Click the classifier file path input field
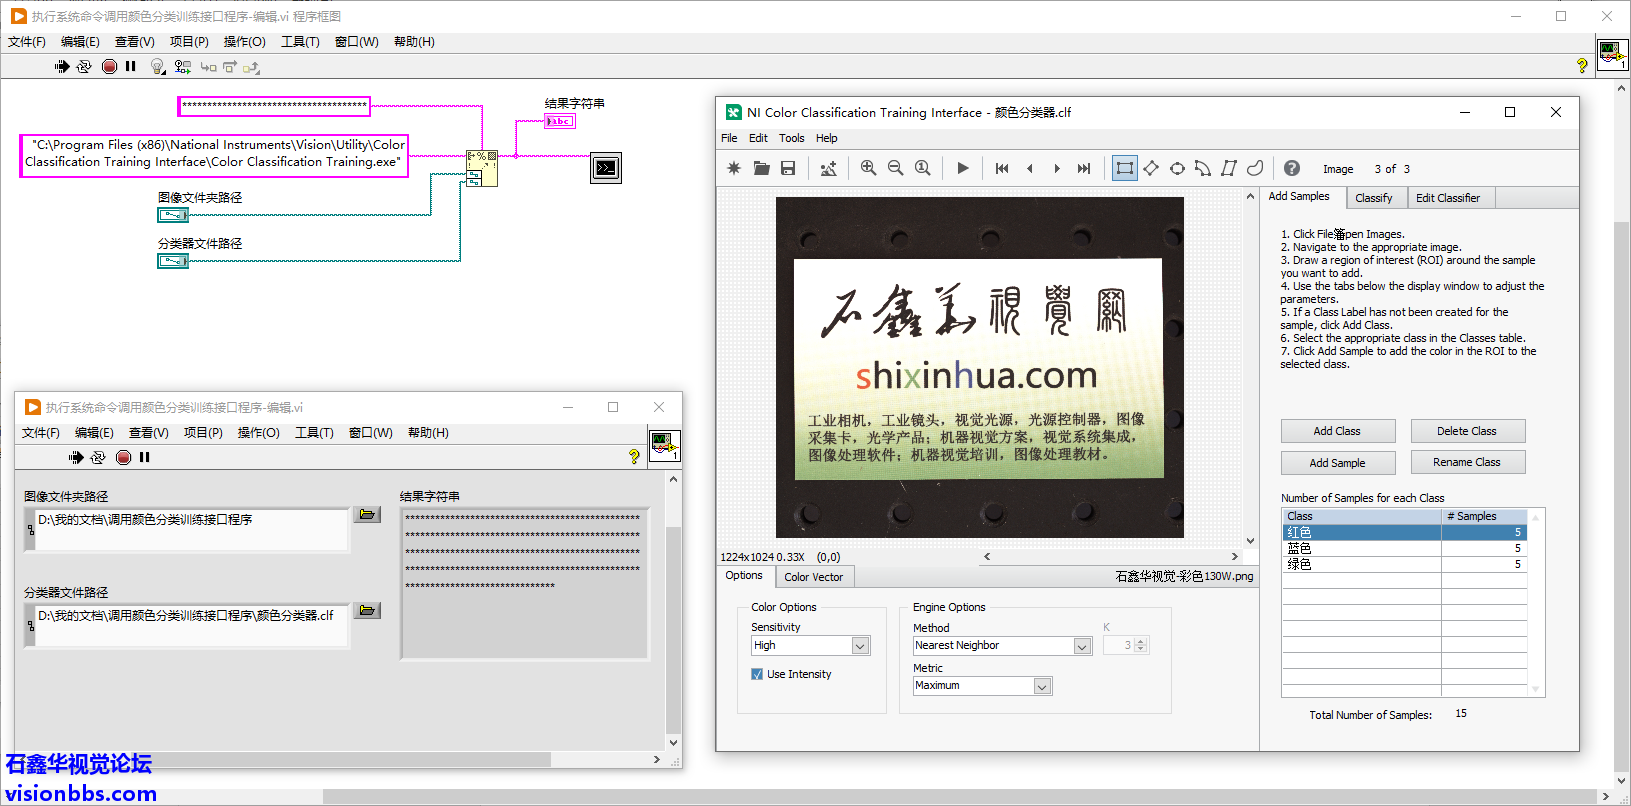 coord(192,625)
